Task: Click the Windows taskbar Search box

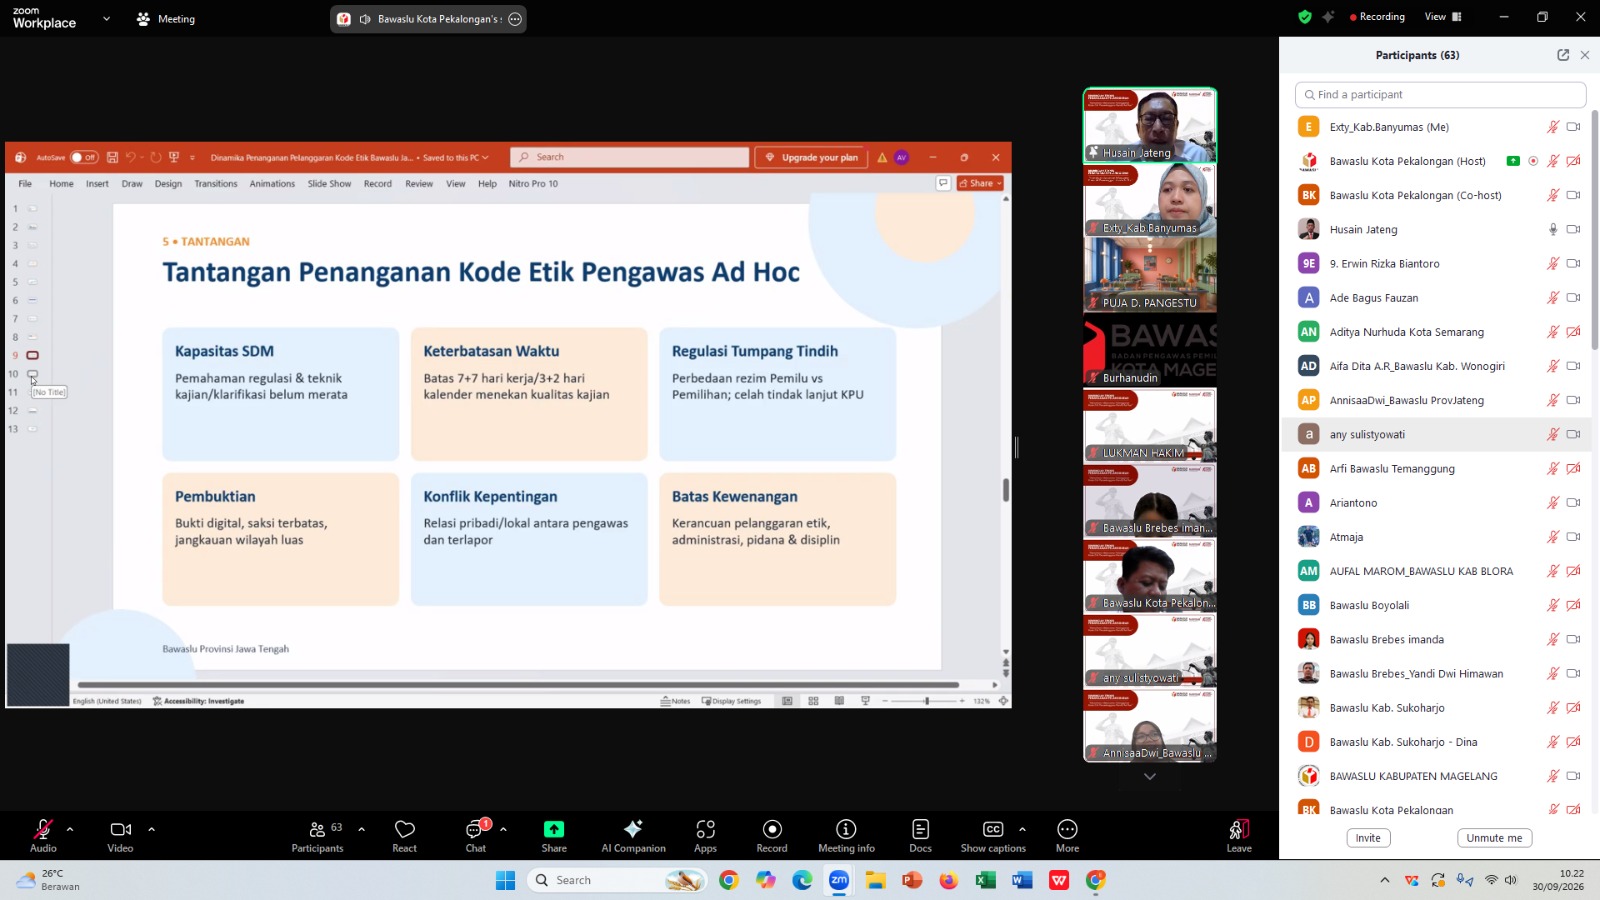Action: [617, 880]
